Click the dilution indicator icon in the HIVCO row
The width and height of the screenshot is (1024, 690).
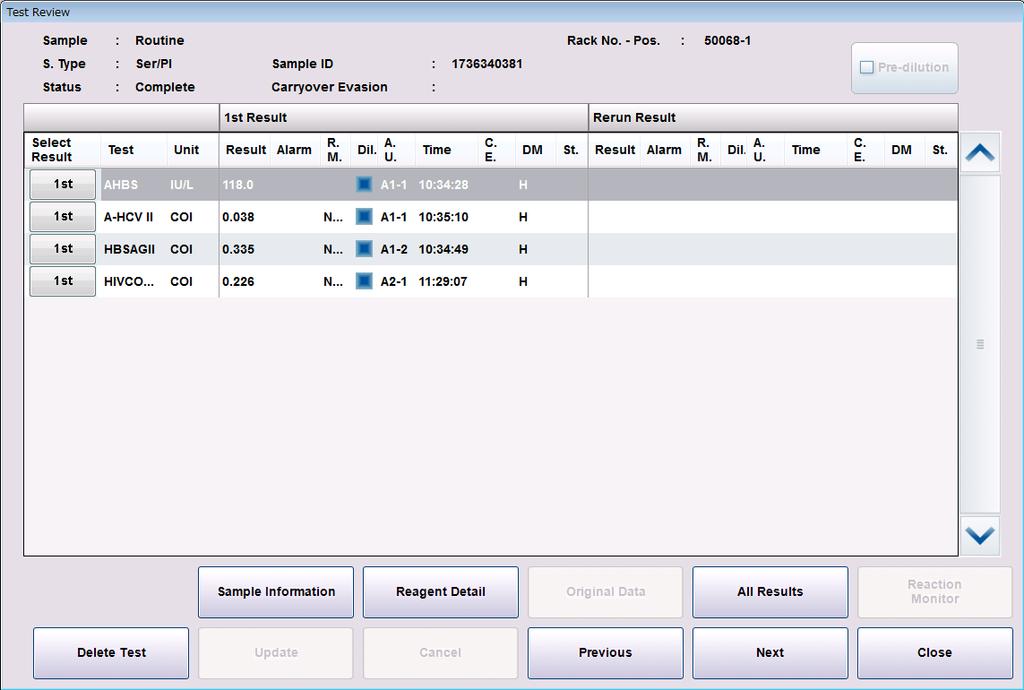(x=364, y=281)
